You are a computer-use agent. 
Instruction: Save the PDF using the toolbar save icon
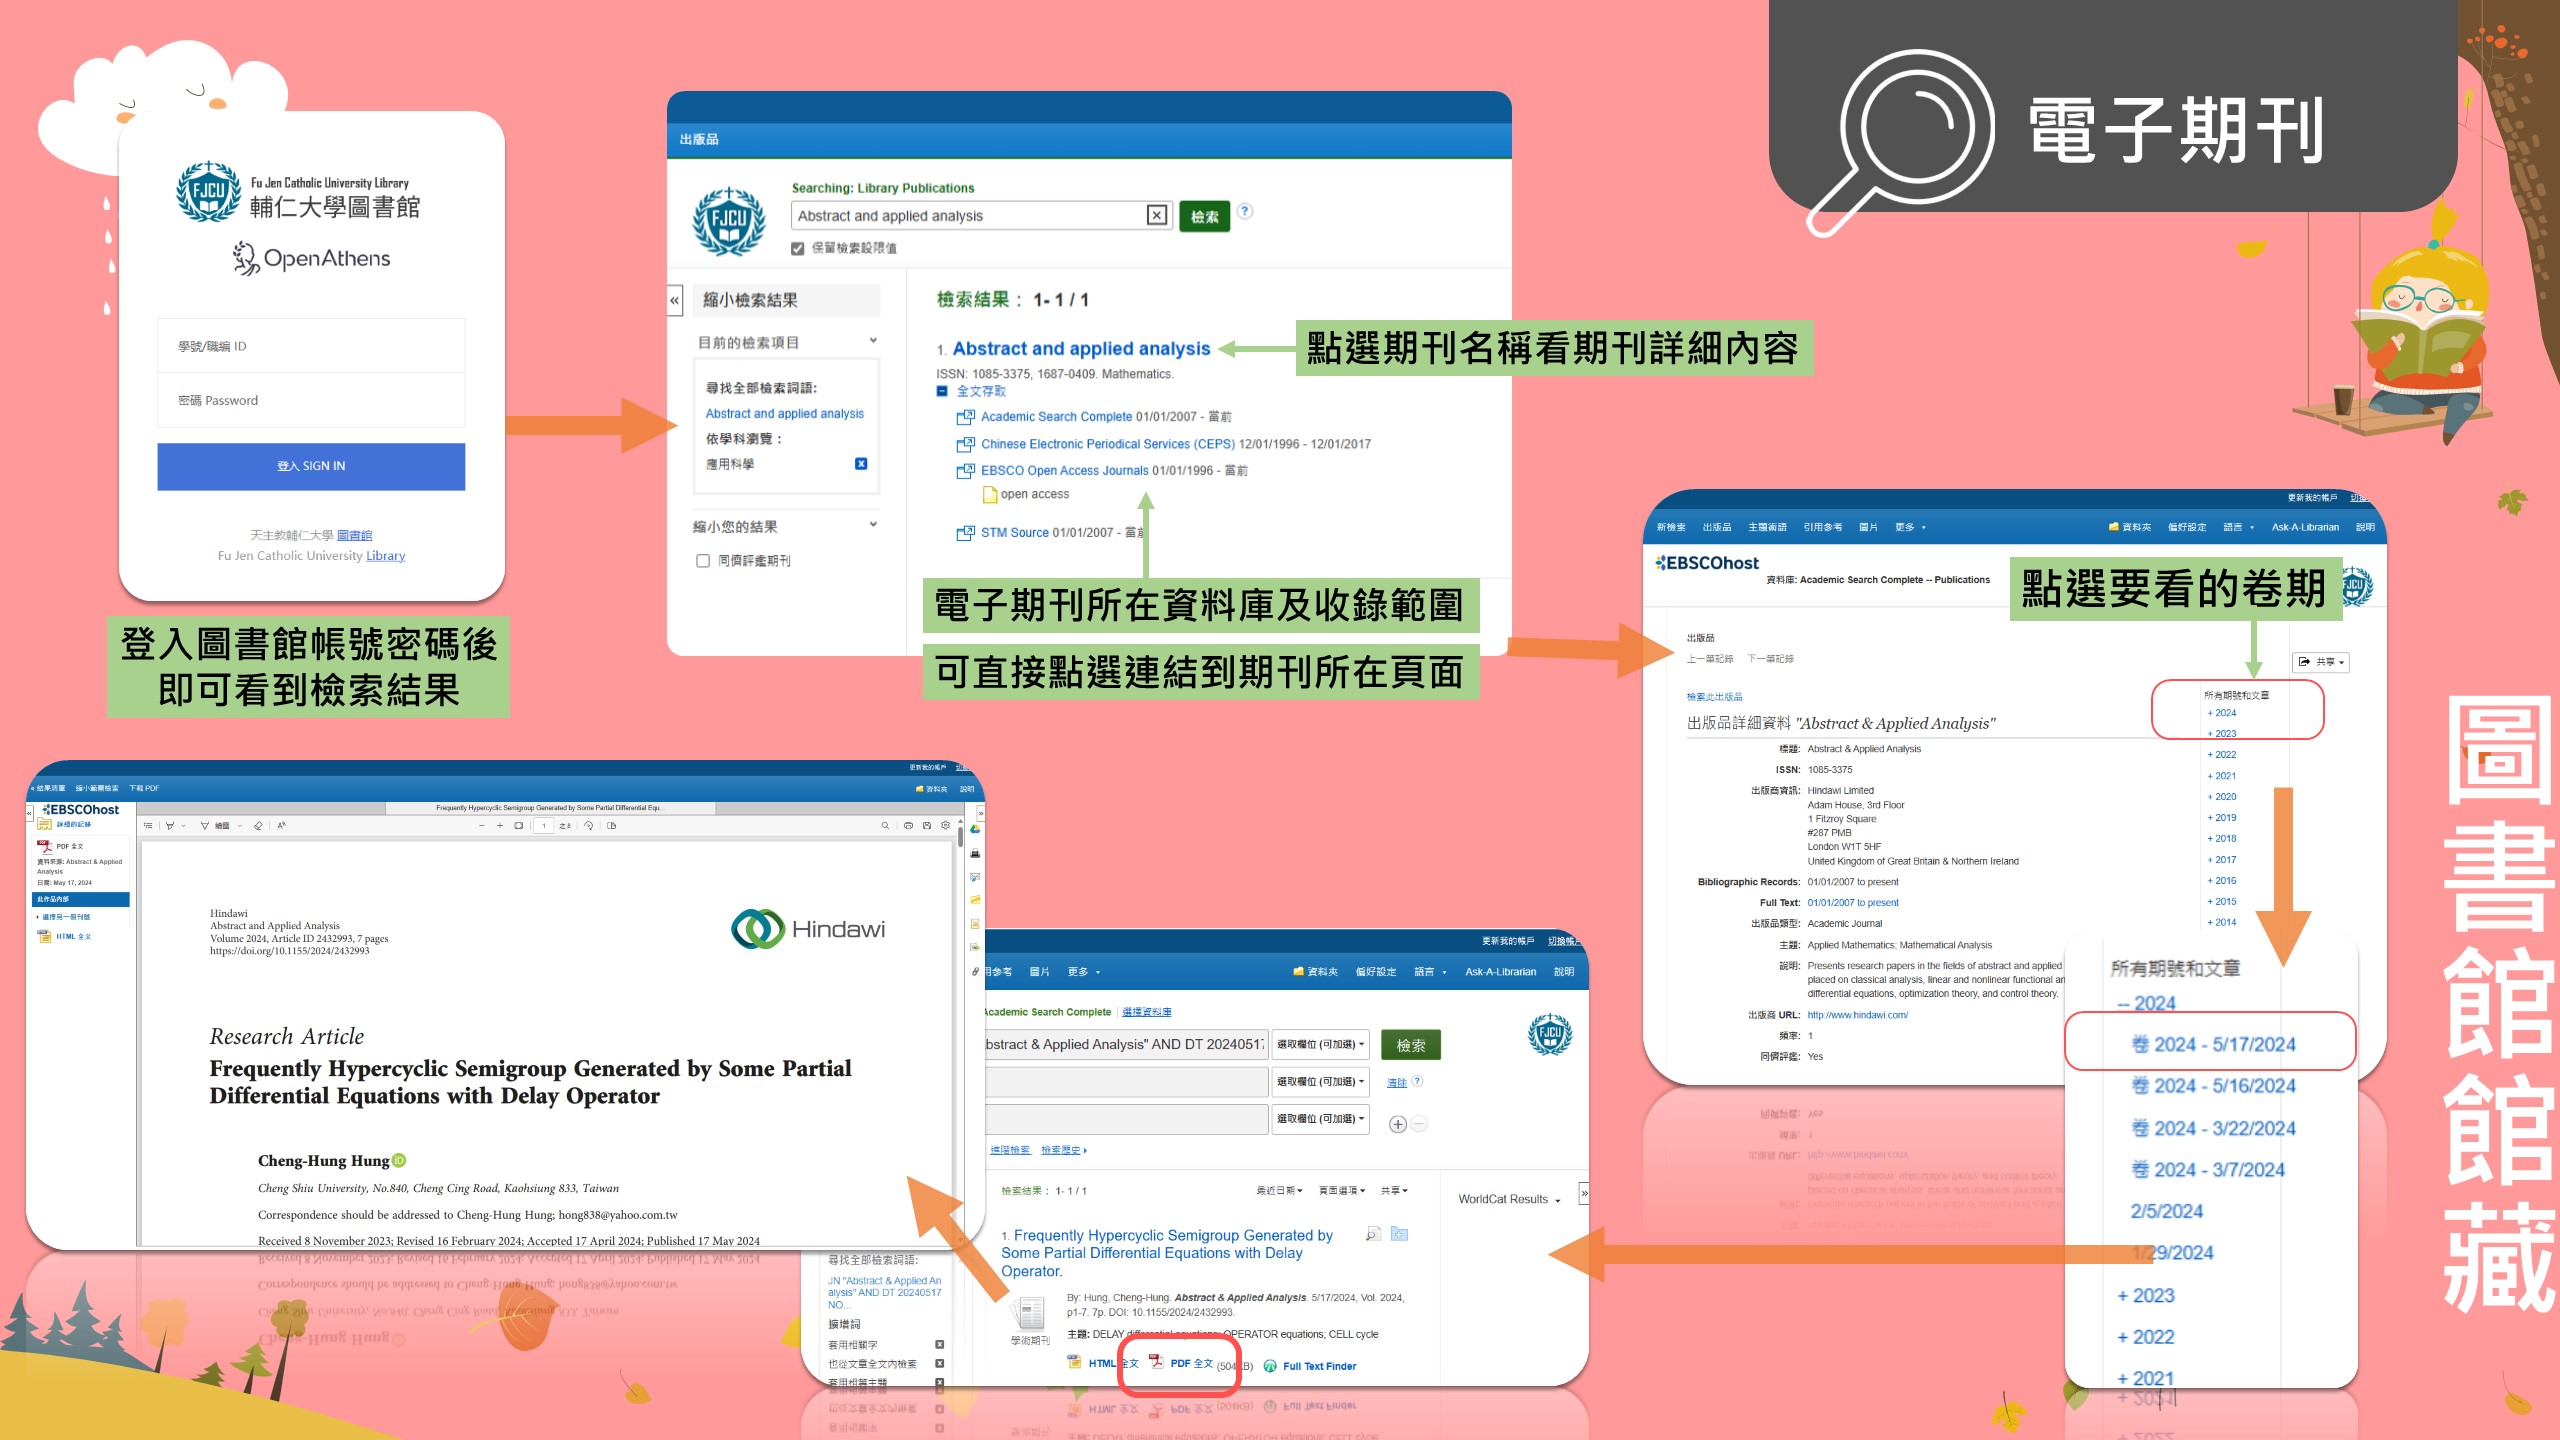pyautogui.click(x=927, y=826)
